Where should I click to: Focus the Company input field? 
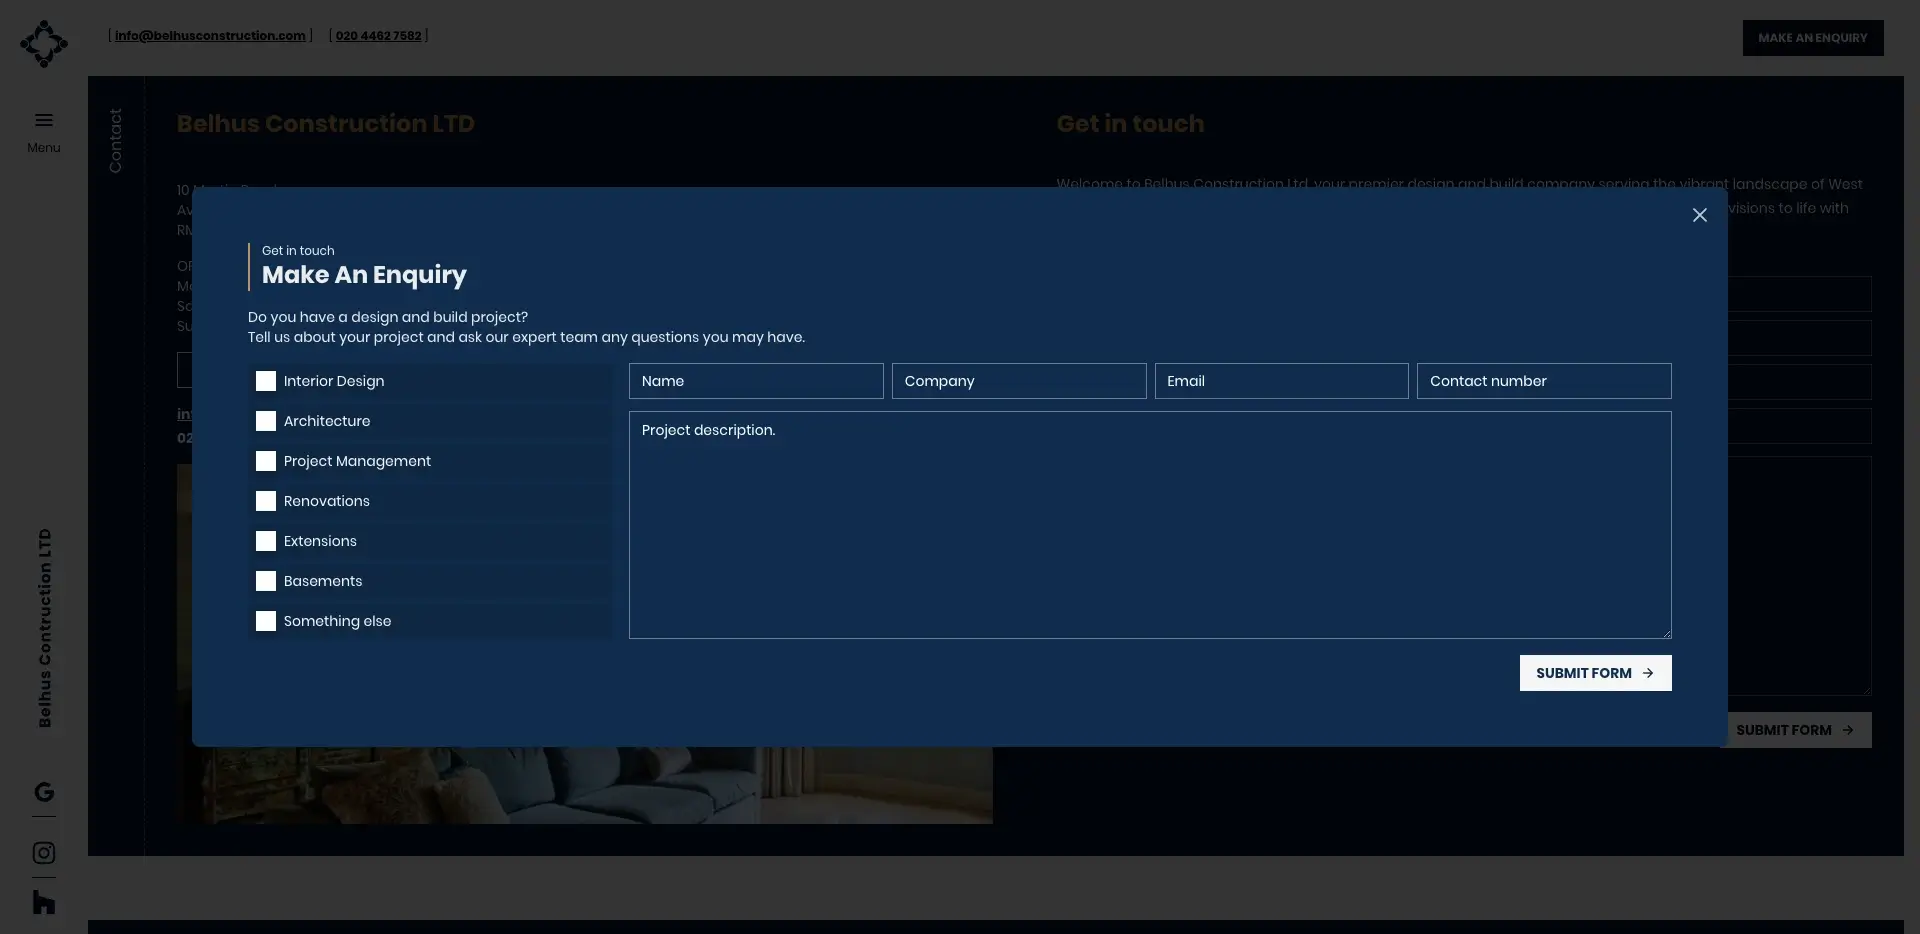pyautogui.click(x=1018, y=381)
